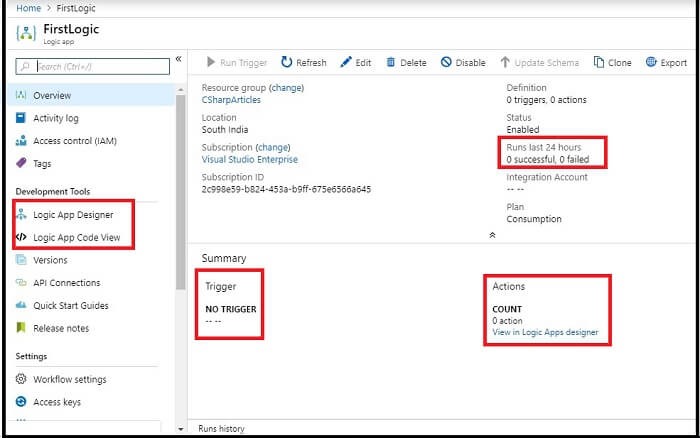Click the Export button label
The width and height of the screenshot is (700, 438).
[674, 63]
